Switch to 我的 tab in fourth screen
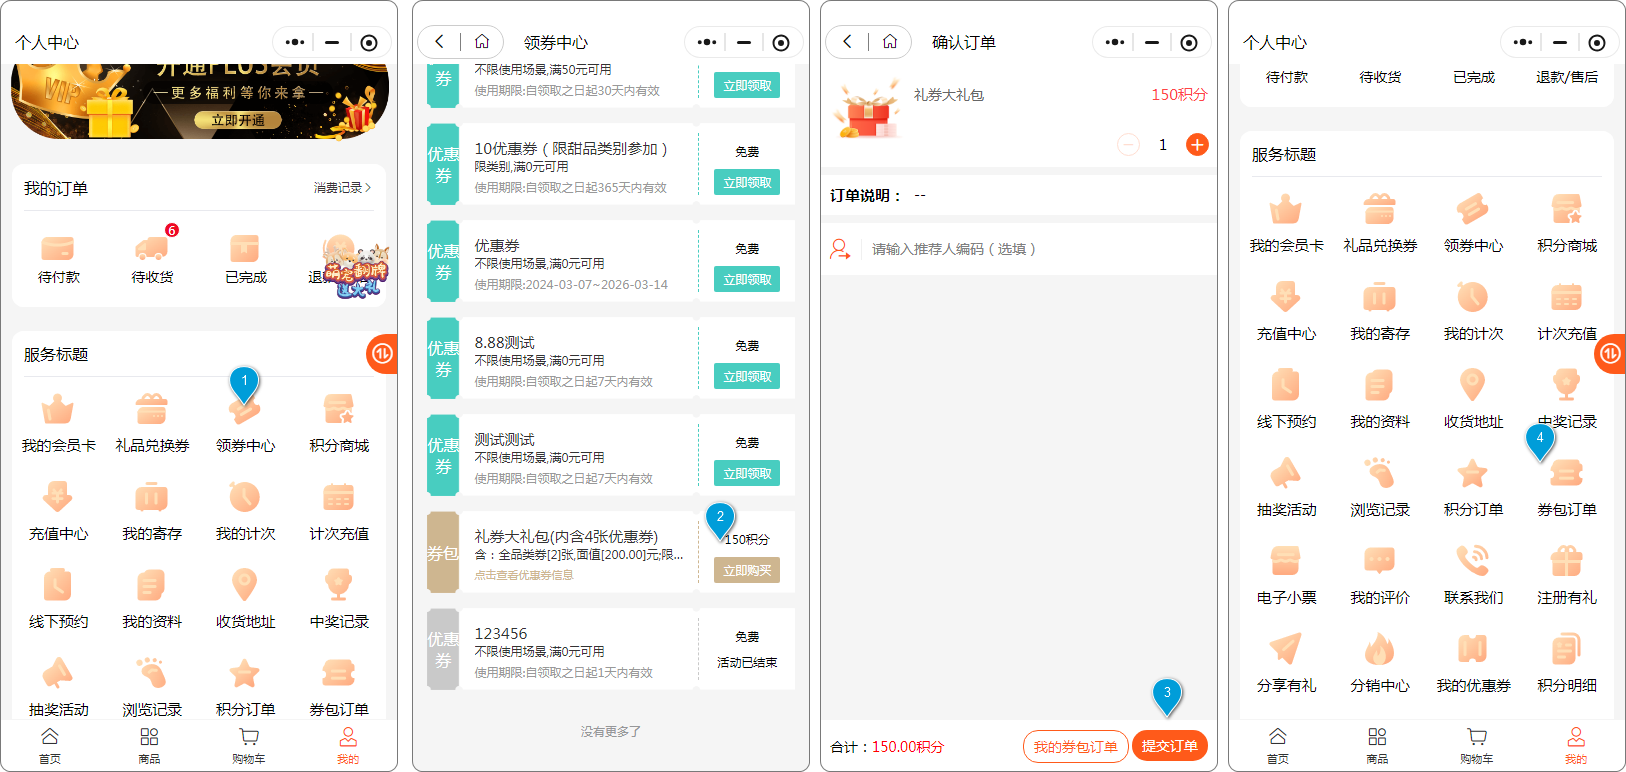Screen dimensions: 1626x772 point(1576,746)
